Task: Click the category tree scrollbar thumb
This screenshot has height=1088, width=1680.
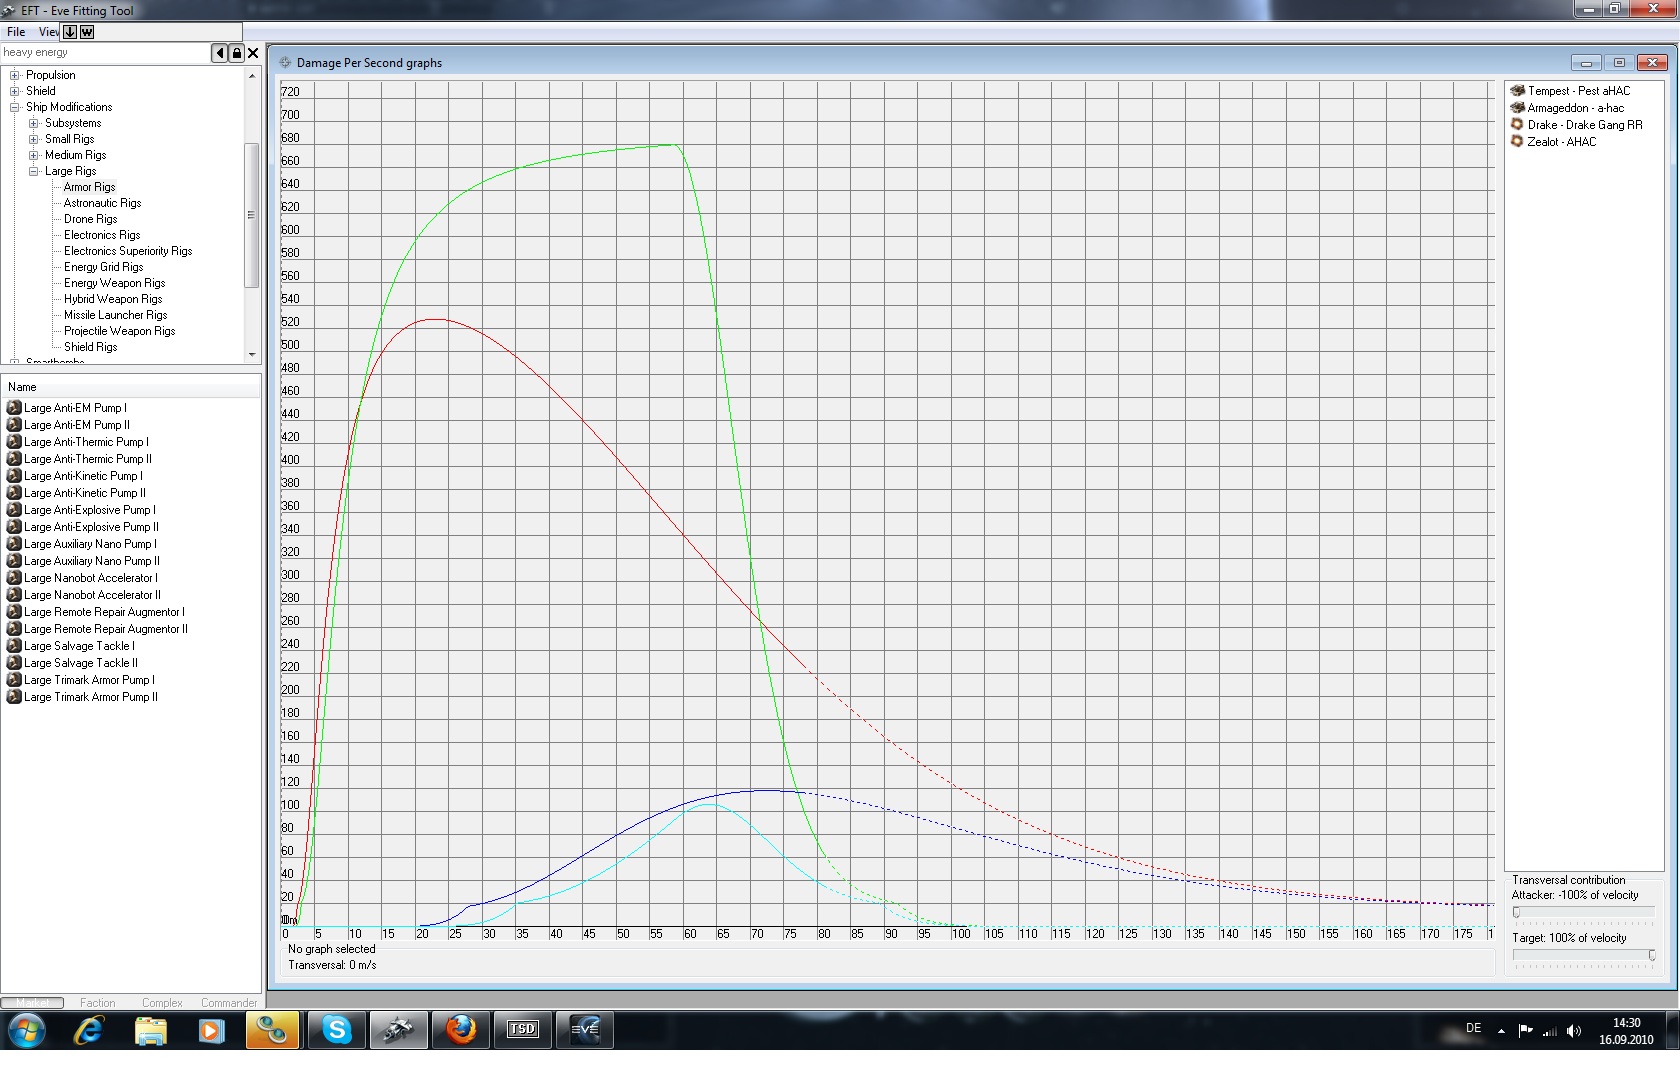Action: coord(252,215)
